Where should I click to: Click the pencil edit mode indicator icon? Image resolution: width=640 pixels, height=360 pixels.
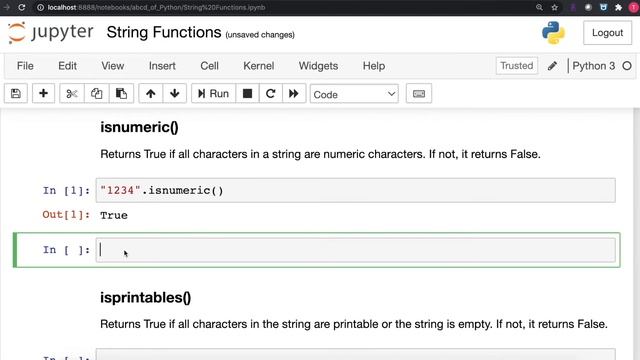552,66
